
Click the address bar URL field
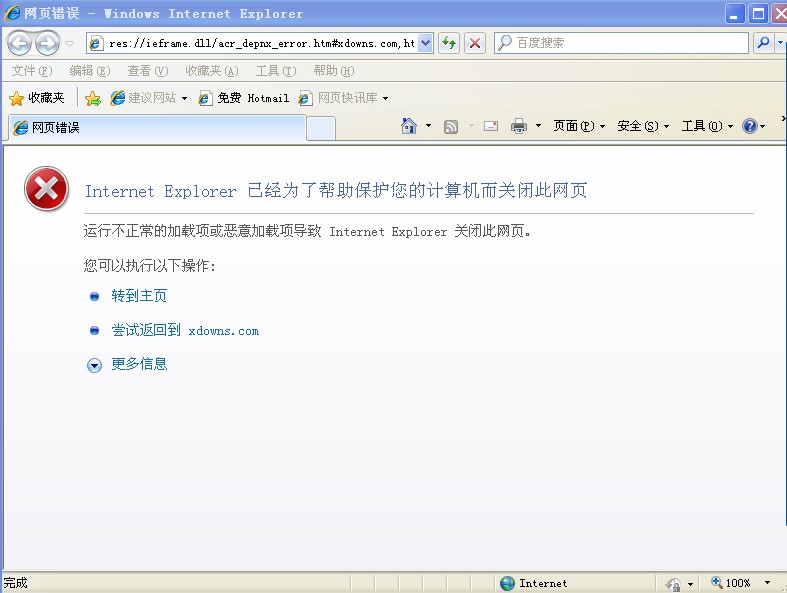point(261,44)
